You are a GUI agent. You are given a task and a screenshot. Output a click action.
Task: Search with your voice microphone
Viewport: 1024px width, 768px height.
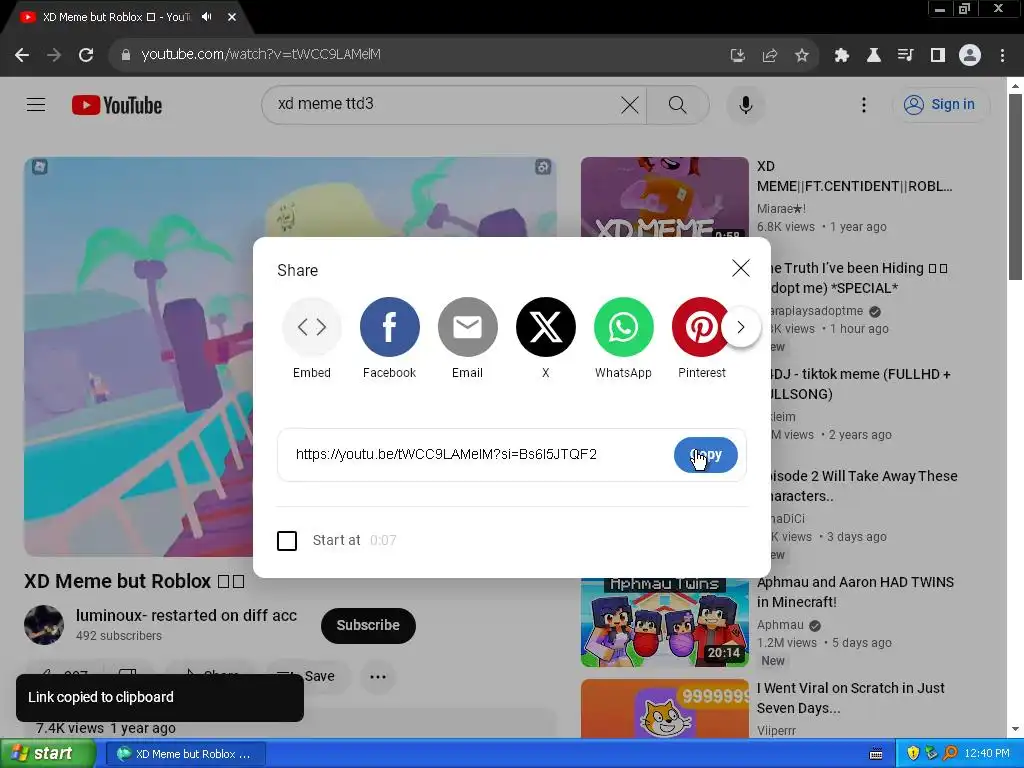coord(745,104)
